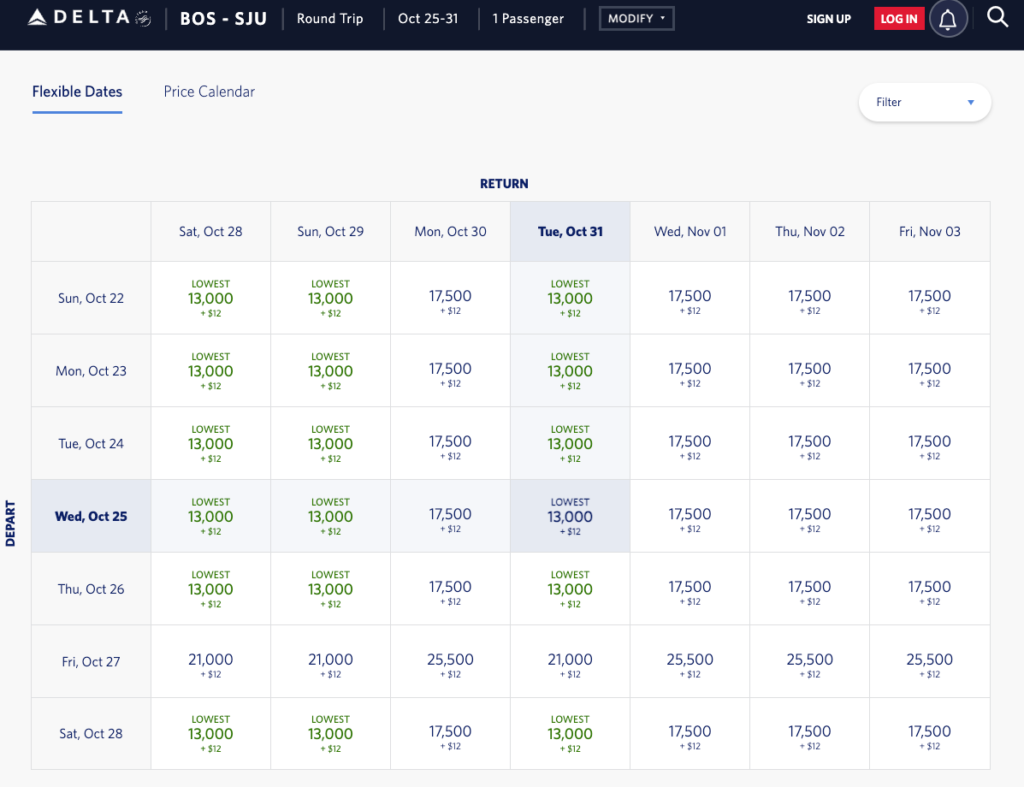Viewport: 1024px width, 787px height.
Task: Select Wed Oct 25 depart, Tue Oct 31 return fare
Action: [x=570, y=516]
